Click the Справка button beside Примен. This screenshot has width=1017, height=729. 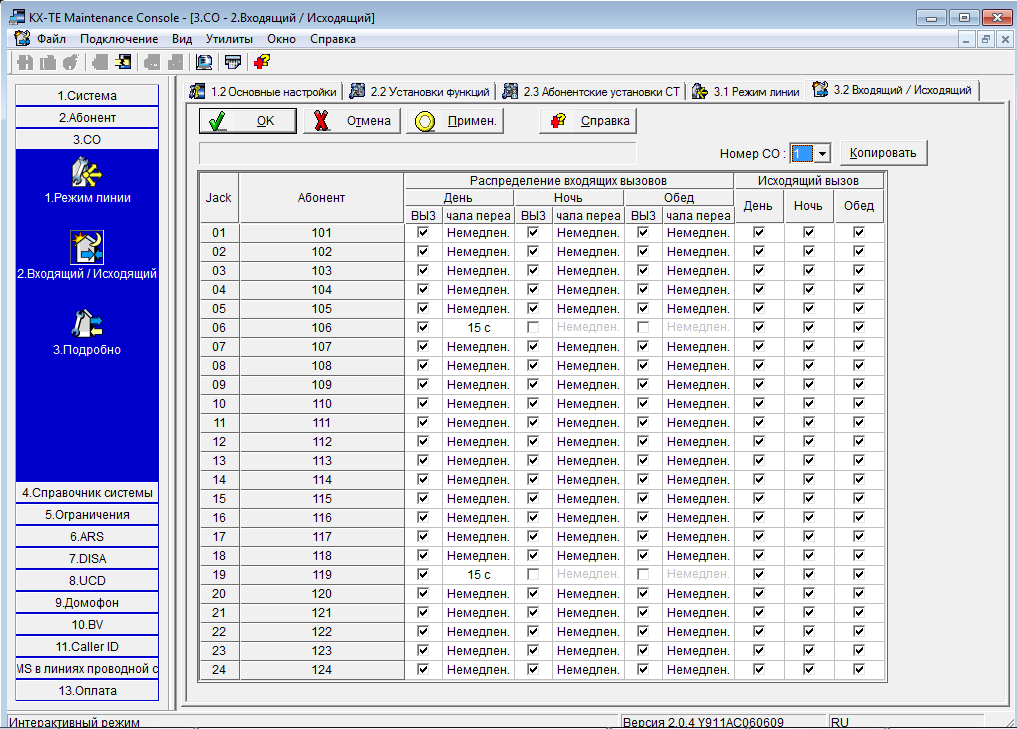coord(588,121)
